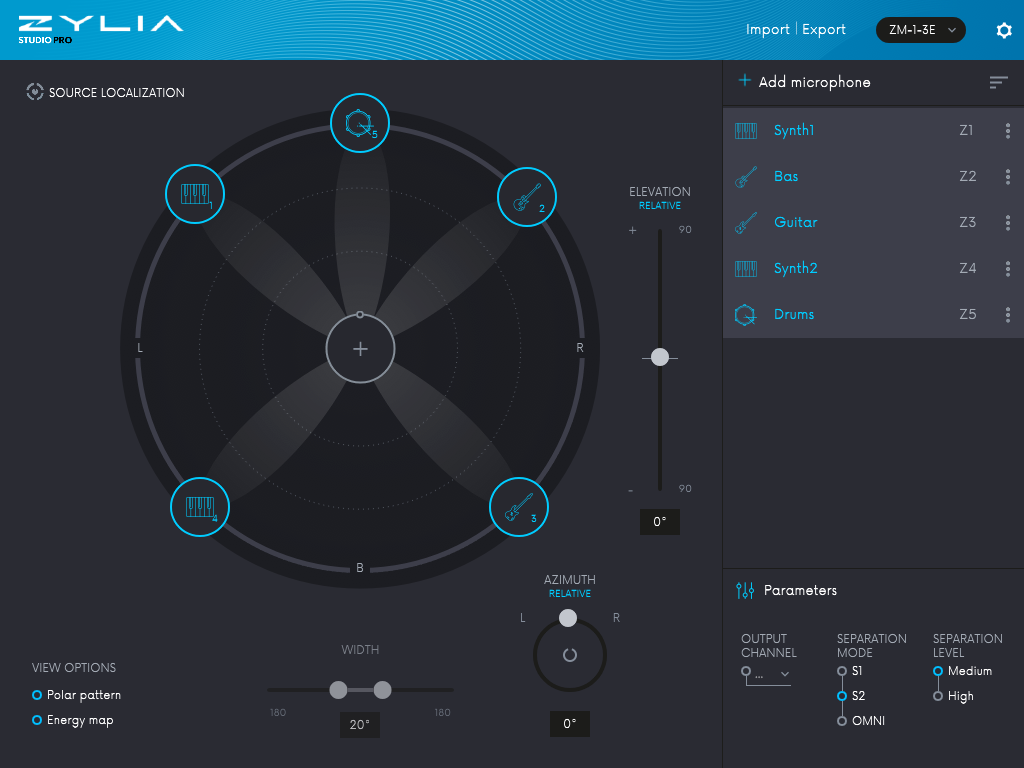Open the settings gear in the top bar
Viewport: 1024px width, 768px height.
pyautogui.click(x=1004, y=30)
